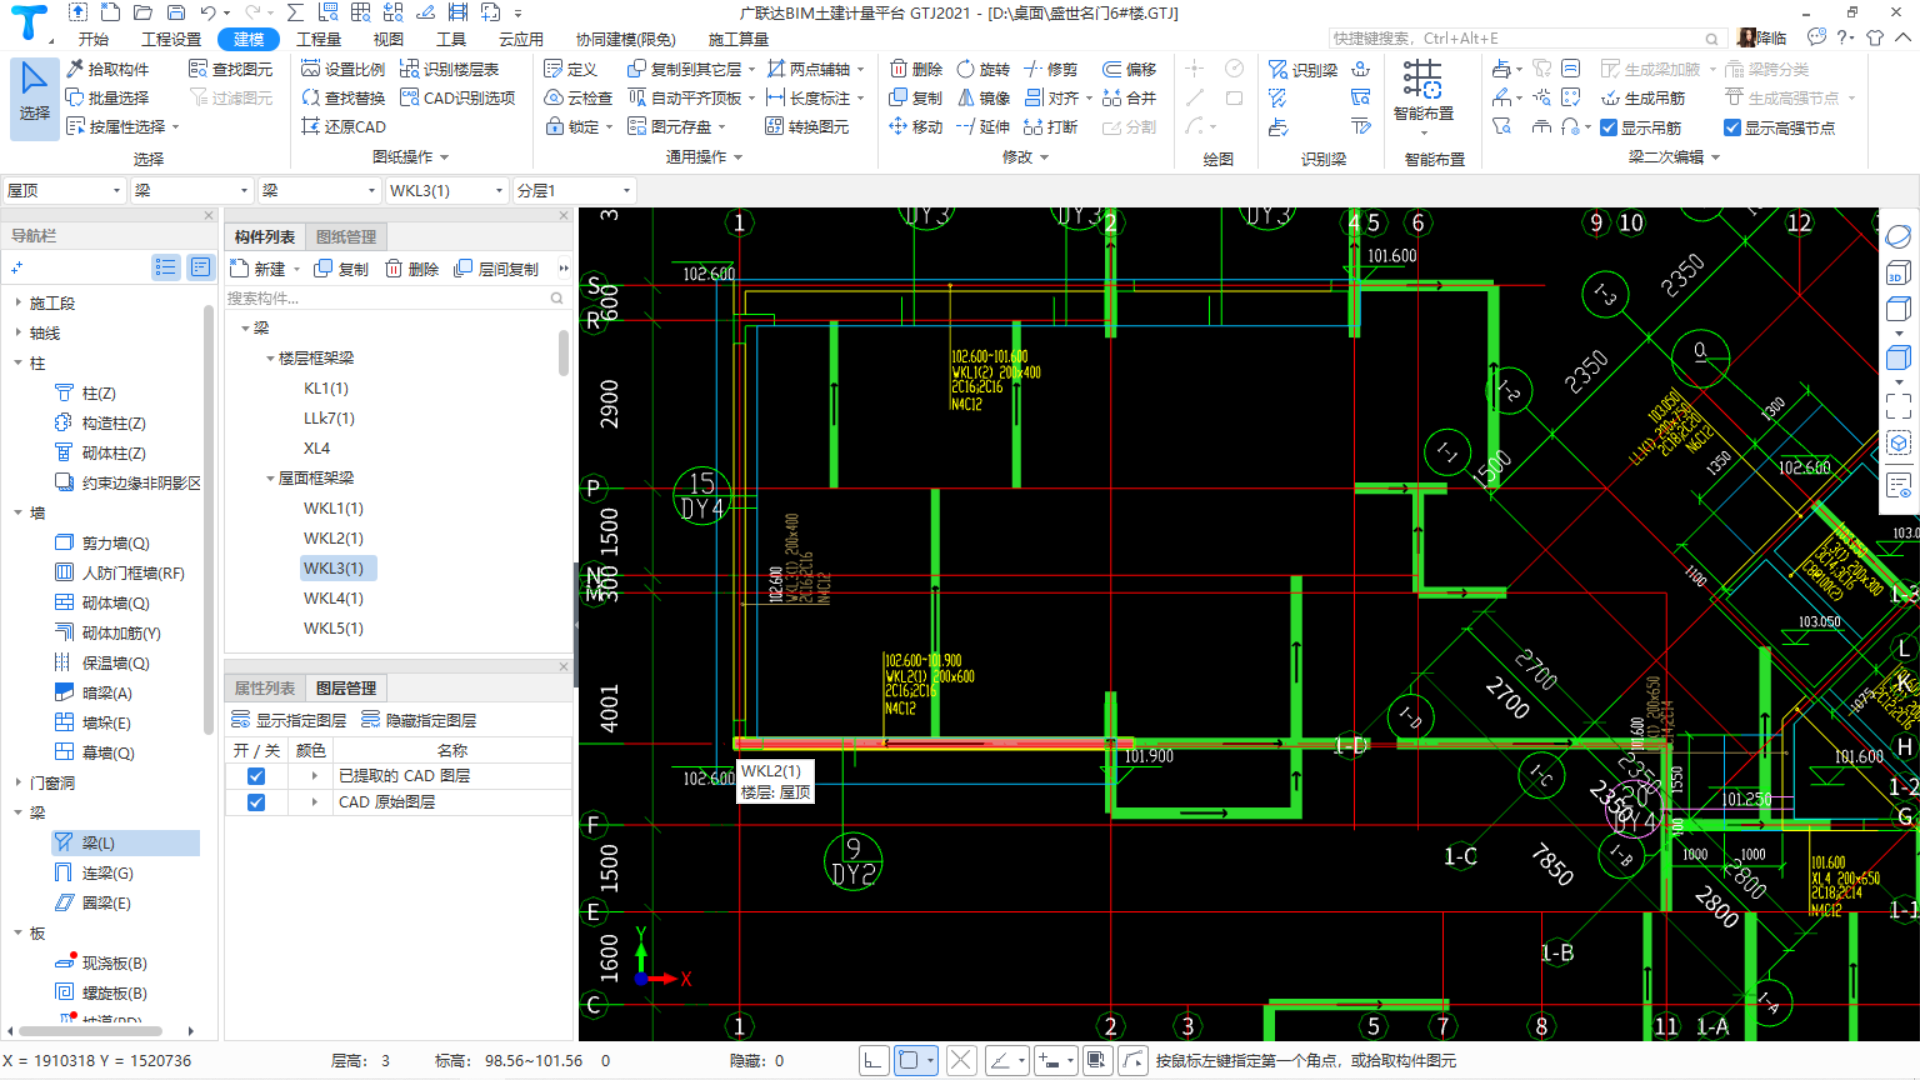Screen dimensions: 1920x1080
Task: Open the WKL3(1) component dropdown
Action: (x=446, y=190)
